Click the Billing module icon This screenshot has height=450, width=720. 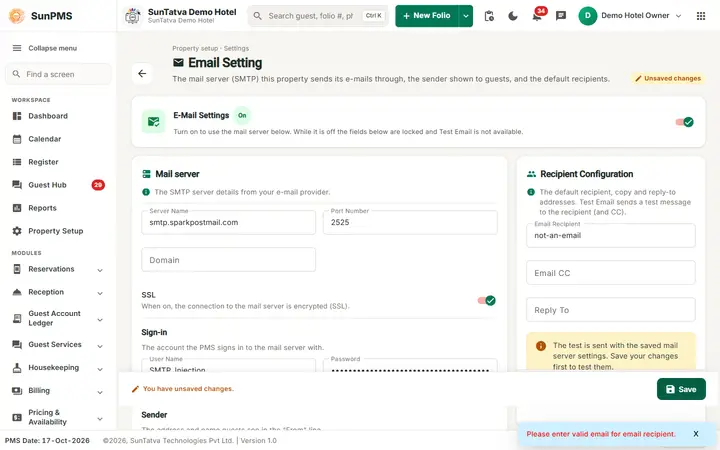click(17, 391)
